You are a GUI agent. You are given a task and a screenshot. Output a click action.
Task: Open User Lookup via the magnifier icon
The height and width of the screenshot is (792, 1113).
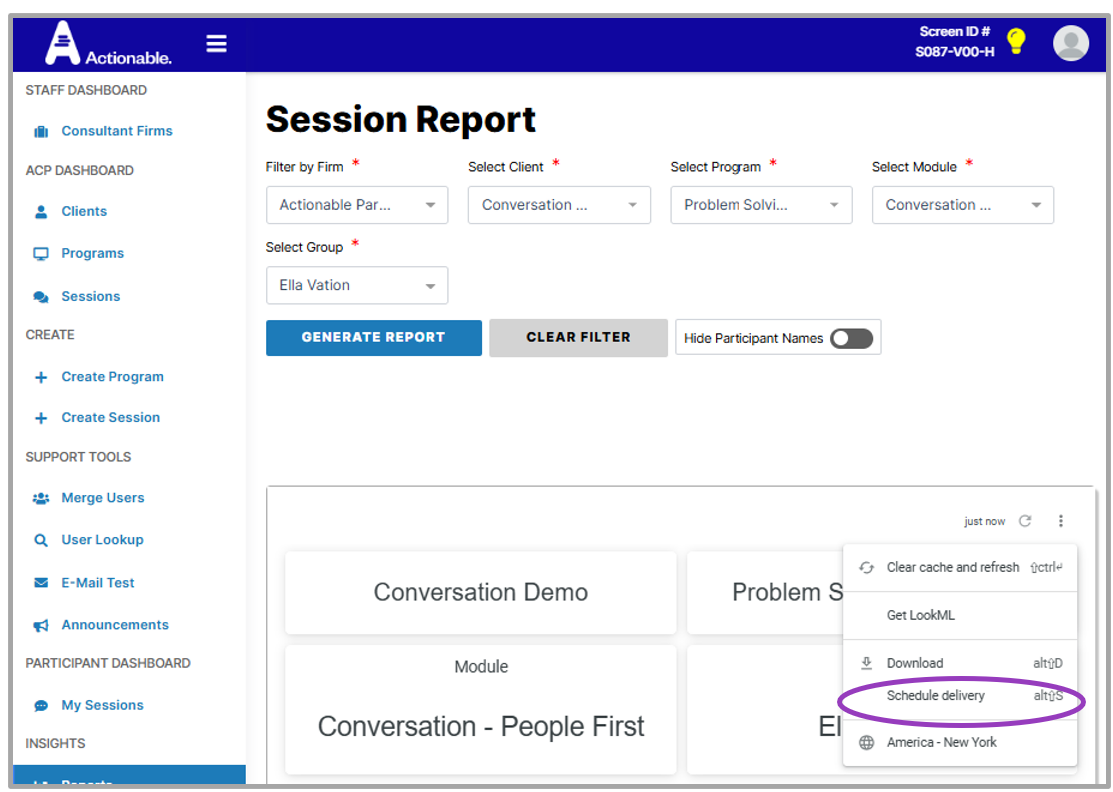41,540
